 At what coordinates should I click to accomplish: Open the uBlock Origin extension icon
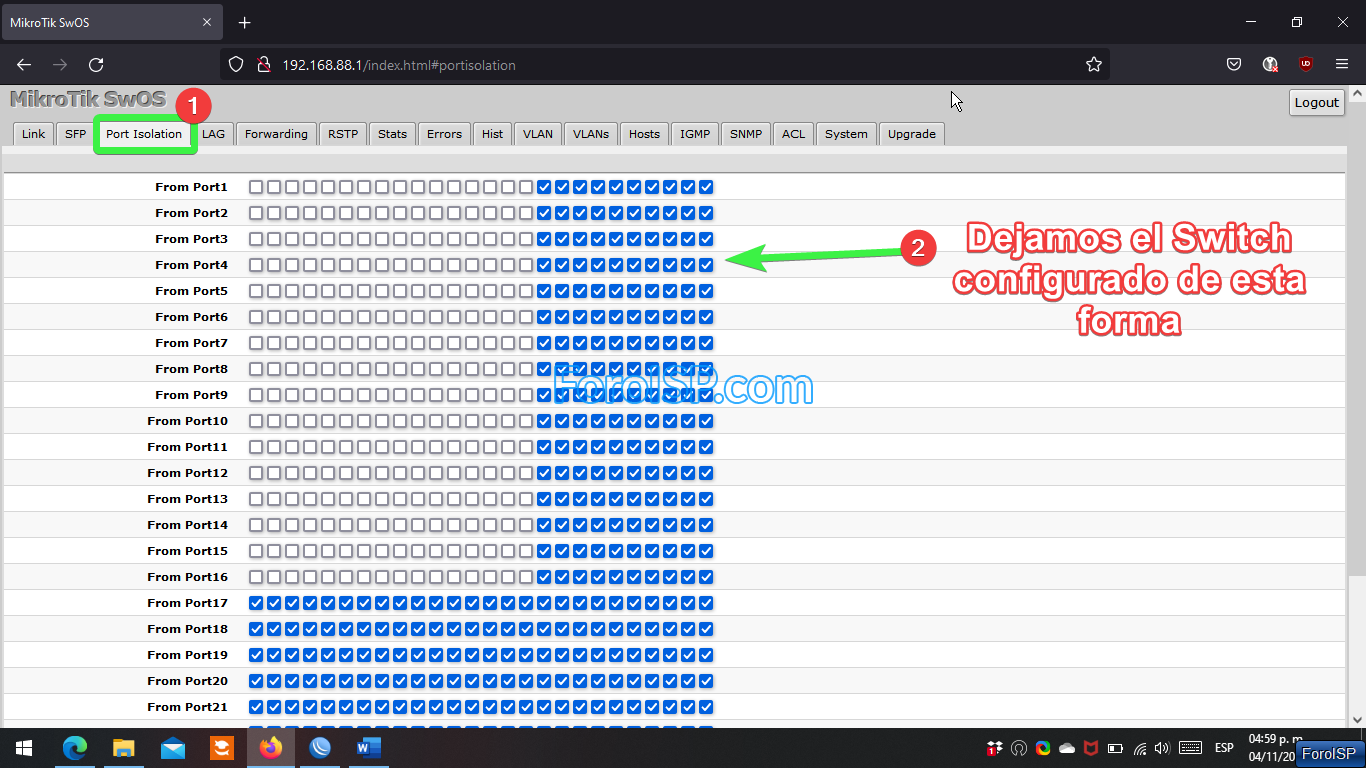click(1306, 65)
